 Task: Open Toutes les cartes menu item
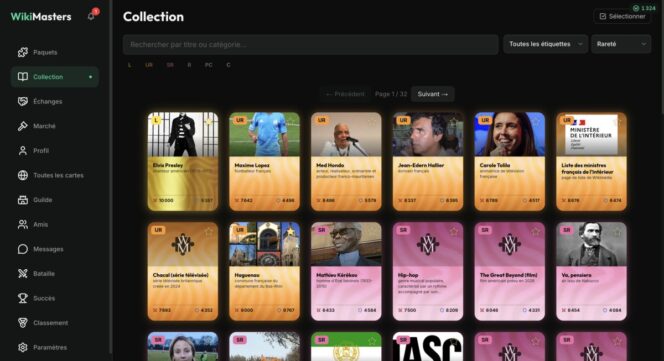coord(55,175)
